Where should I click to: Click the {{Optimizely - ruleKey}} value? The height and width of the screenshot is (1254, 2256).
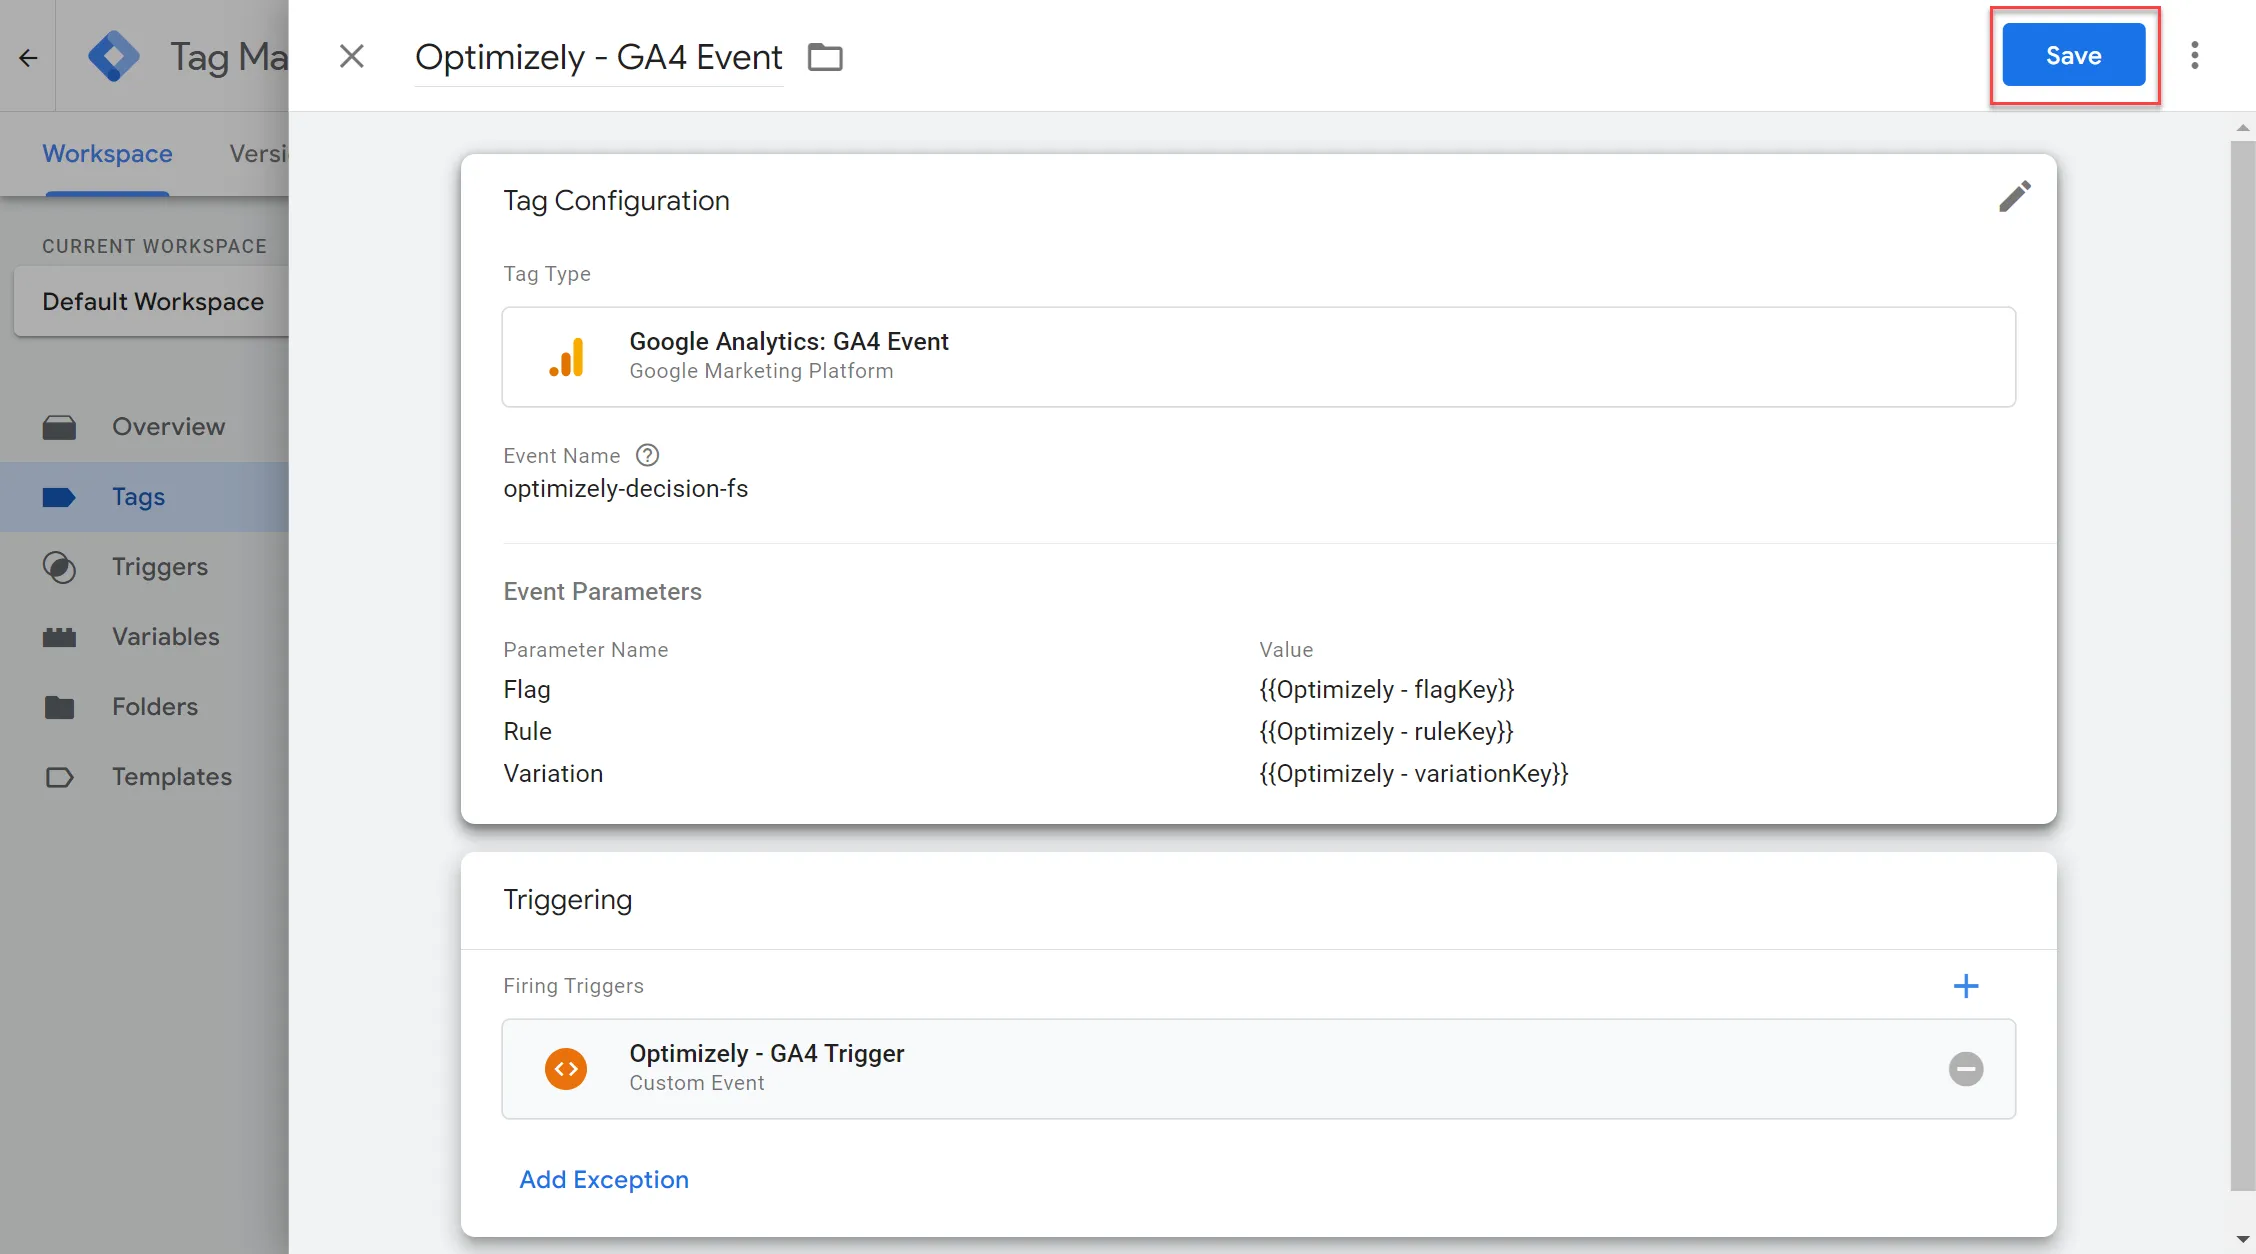[1386, 732]
